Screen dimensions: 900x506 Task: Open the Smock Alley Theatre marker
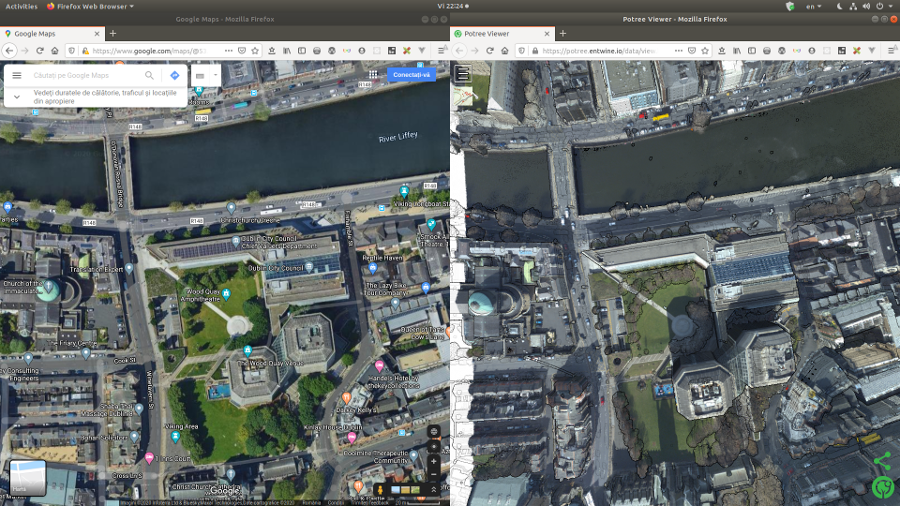tap(431, 224)
